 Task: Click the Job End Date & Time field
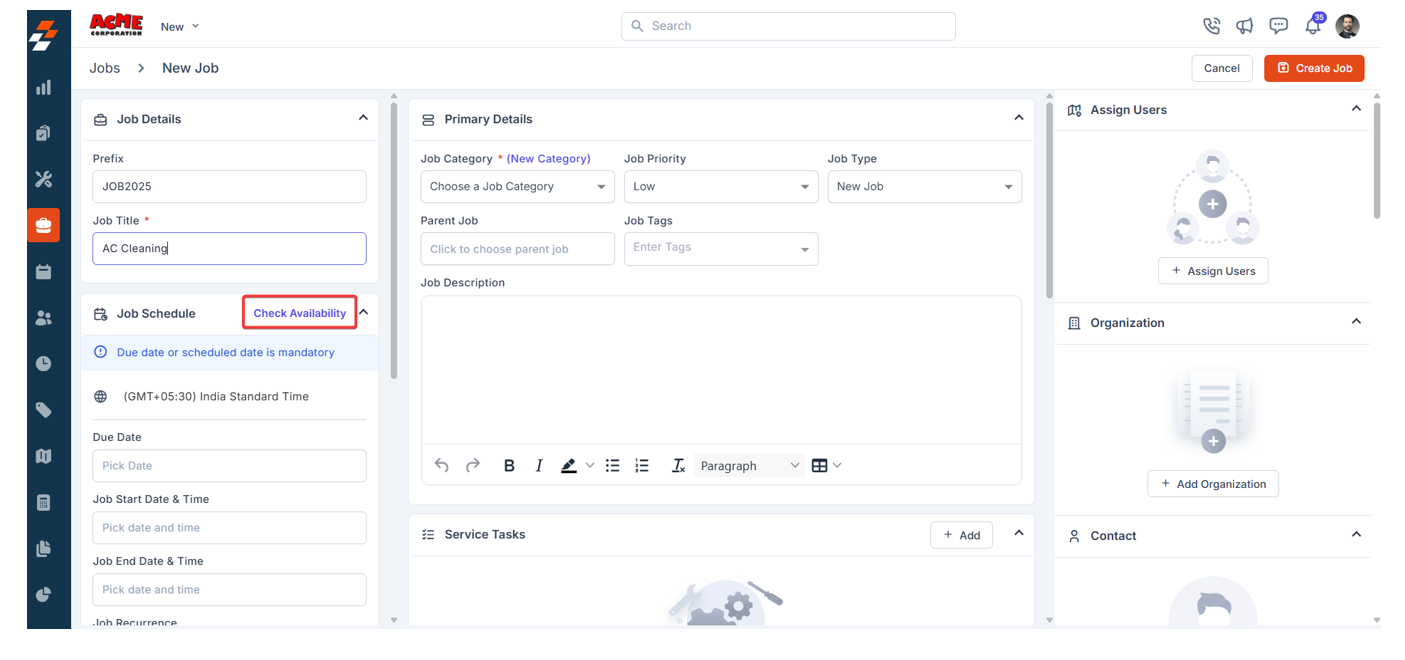pos(229,589)
